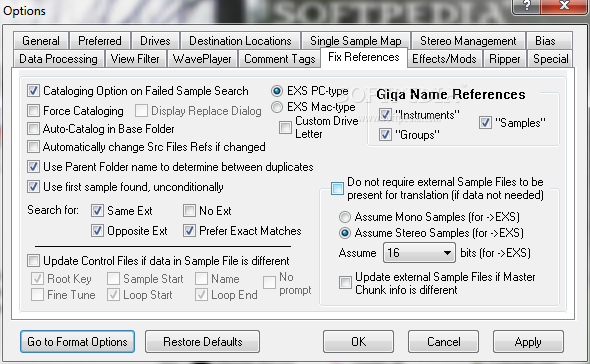Click the Cancel button
The width and height of the screenshot is (590, 364).
(x=444, y=342)
